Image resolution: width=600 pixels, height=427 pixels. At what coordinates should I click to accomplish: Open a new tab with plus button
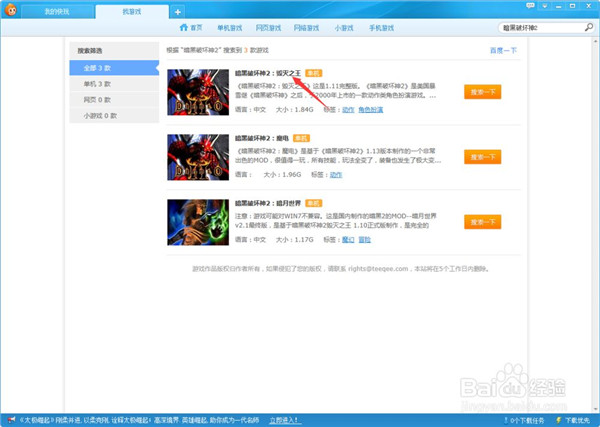pos(178,11)
